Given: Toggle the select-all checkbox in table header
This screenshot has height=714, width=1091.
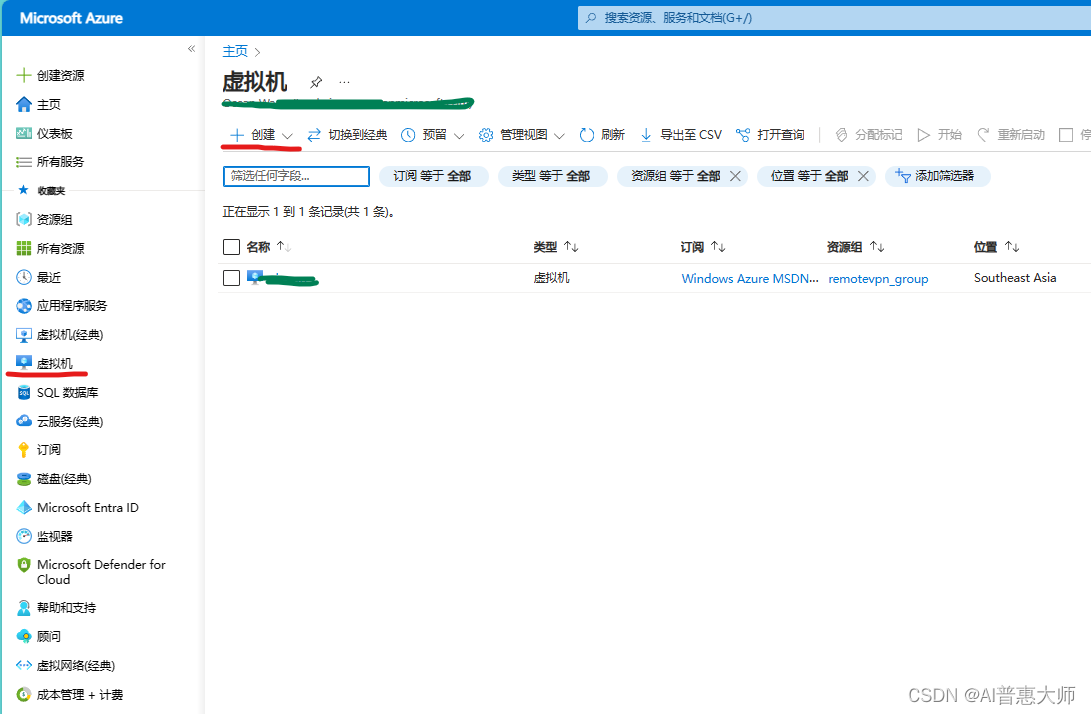Looking at the screenshot, I should (x=231, y=247).
